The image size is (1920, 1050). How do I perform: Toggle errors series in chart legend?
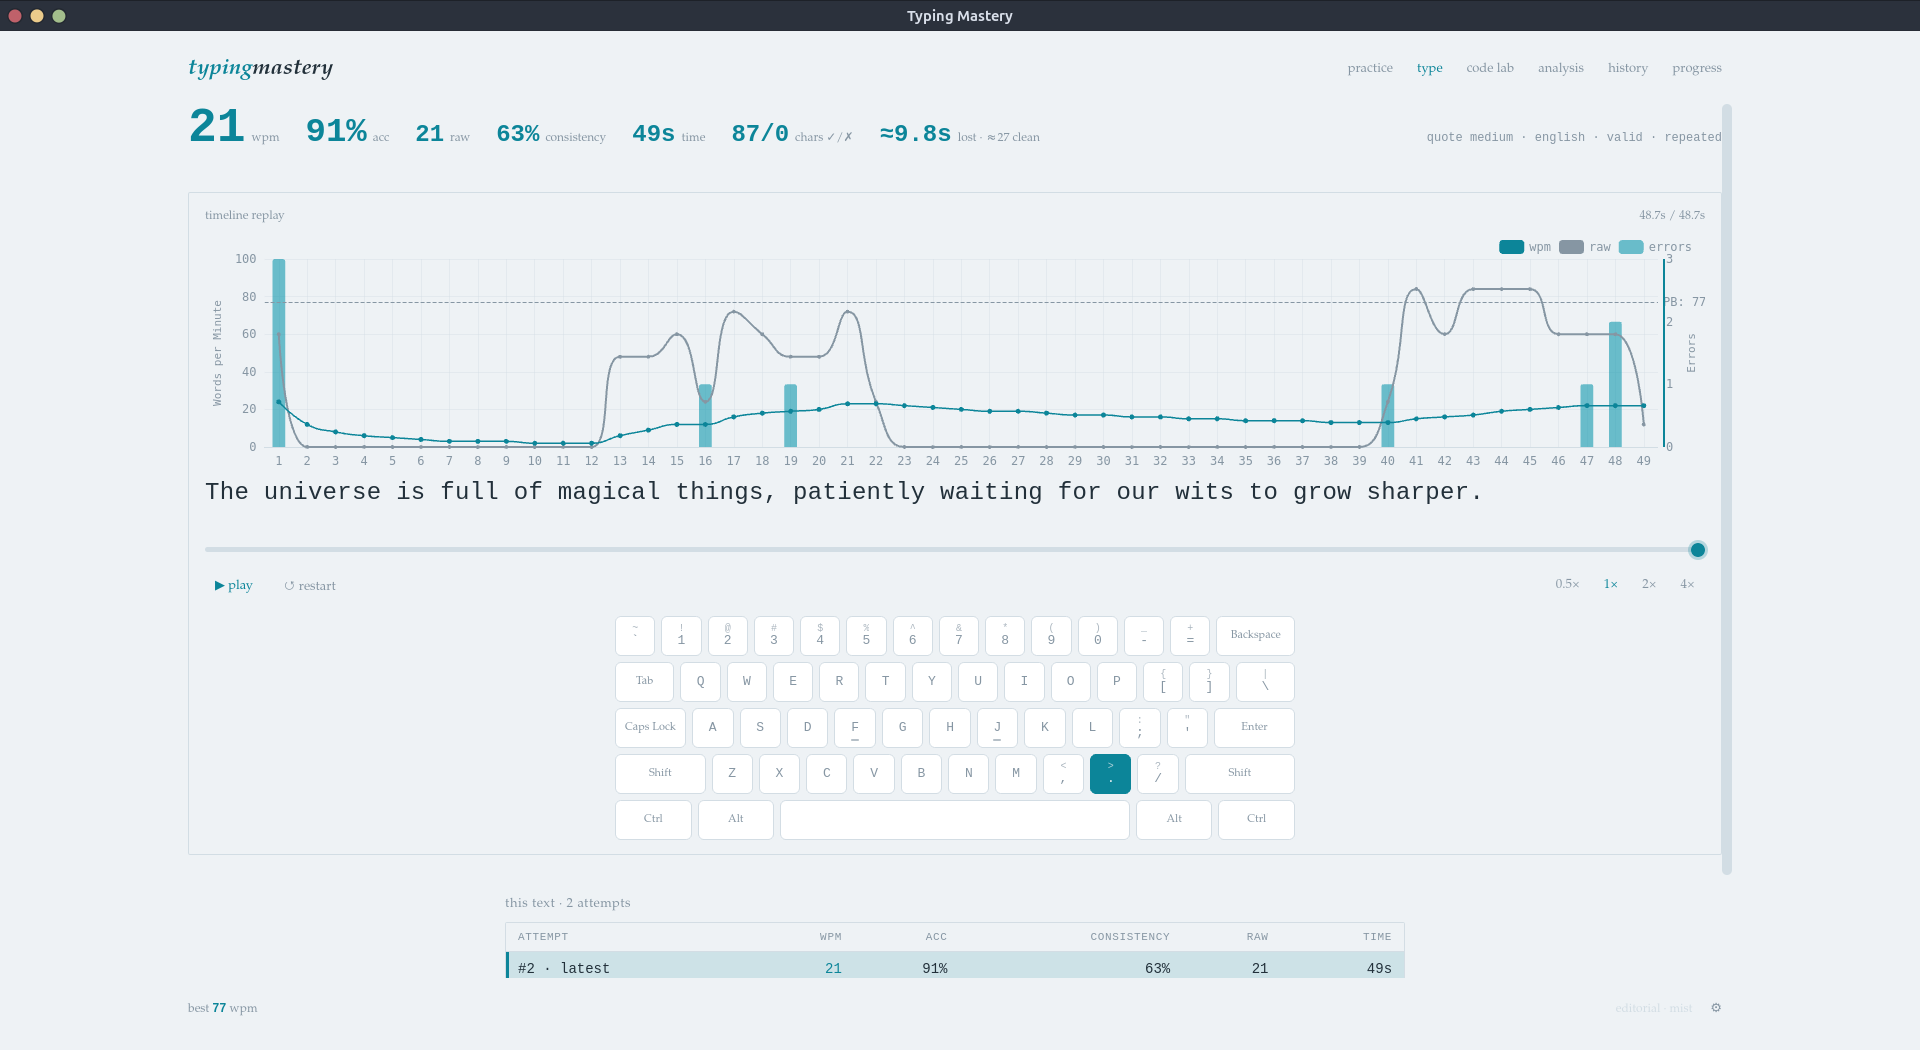click(x=1655, y=247)
